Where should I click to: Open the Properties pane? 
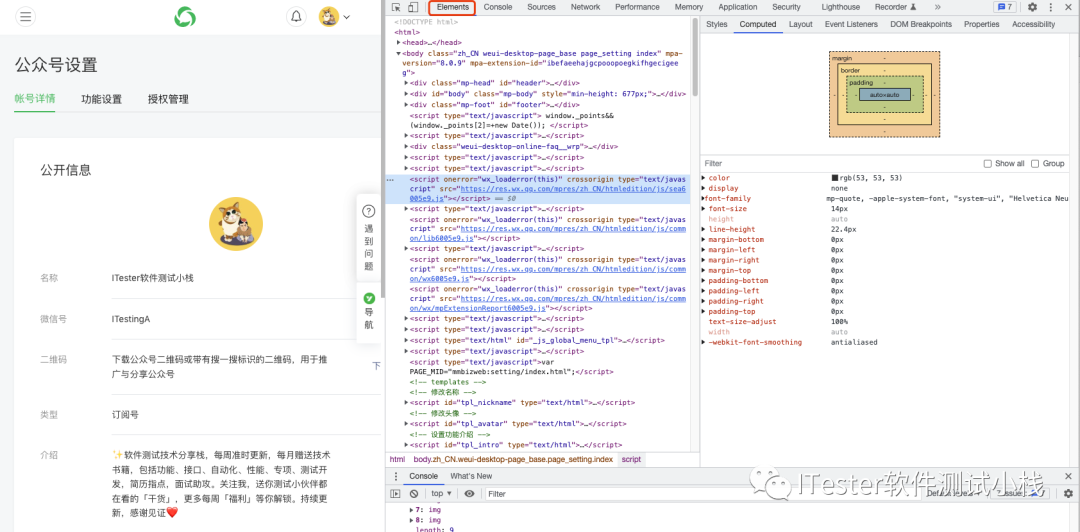[x=982, y=24]
